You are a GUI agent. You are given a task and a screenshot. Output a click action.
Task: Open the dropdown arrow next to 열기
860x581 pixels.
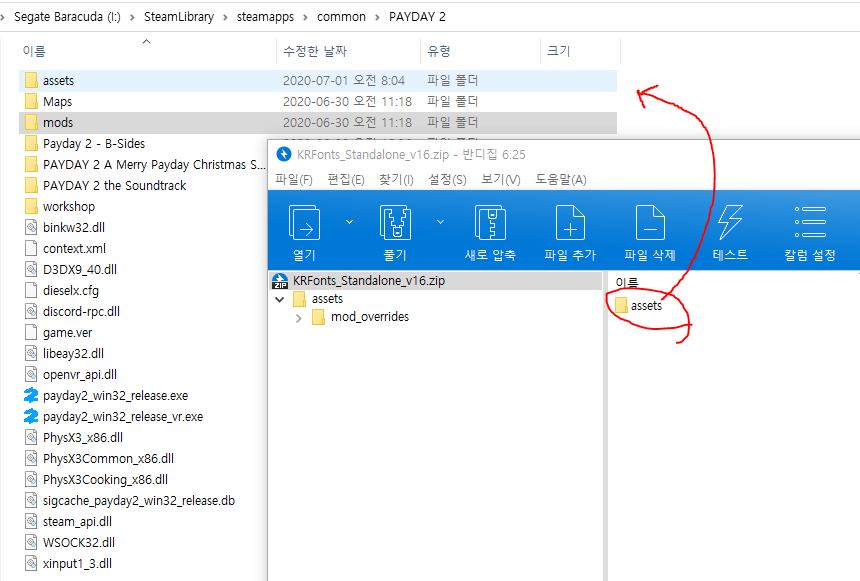click(x=349, y=222)
